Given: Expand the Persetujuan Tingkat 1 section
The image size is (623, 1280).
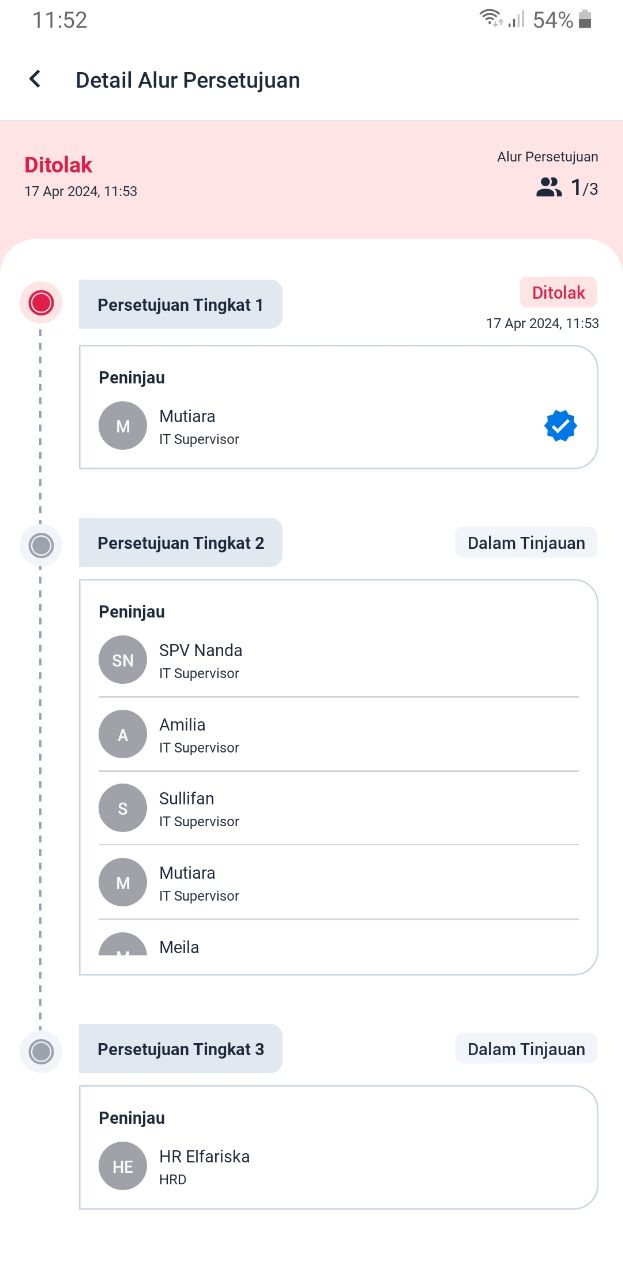Looking at the screenshot, I should [180, 304].
